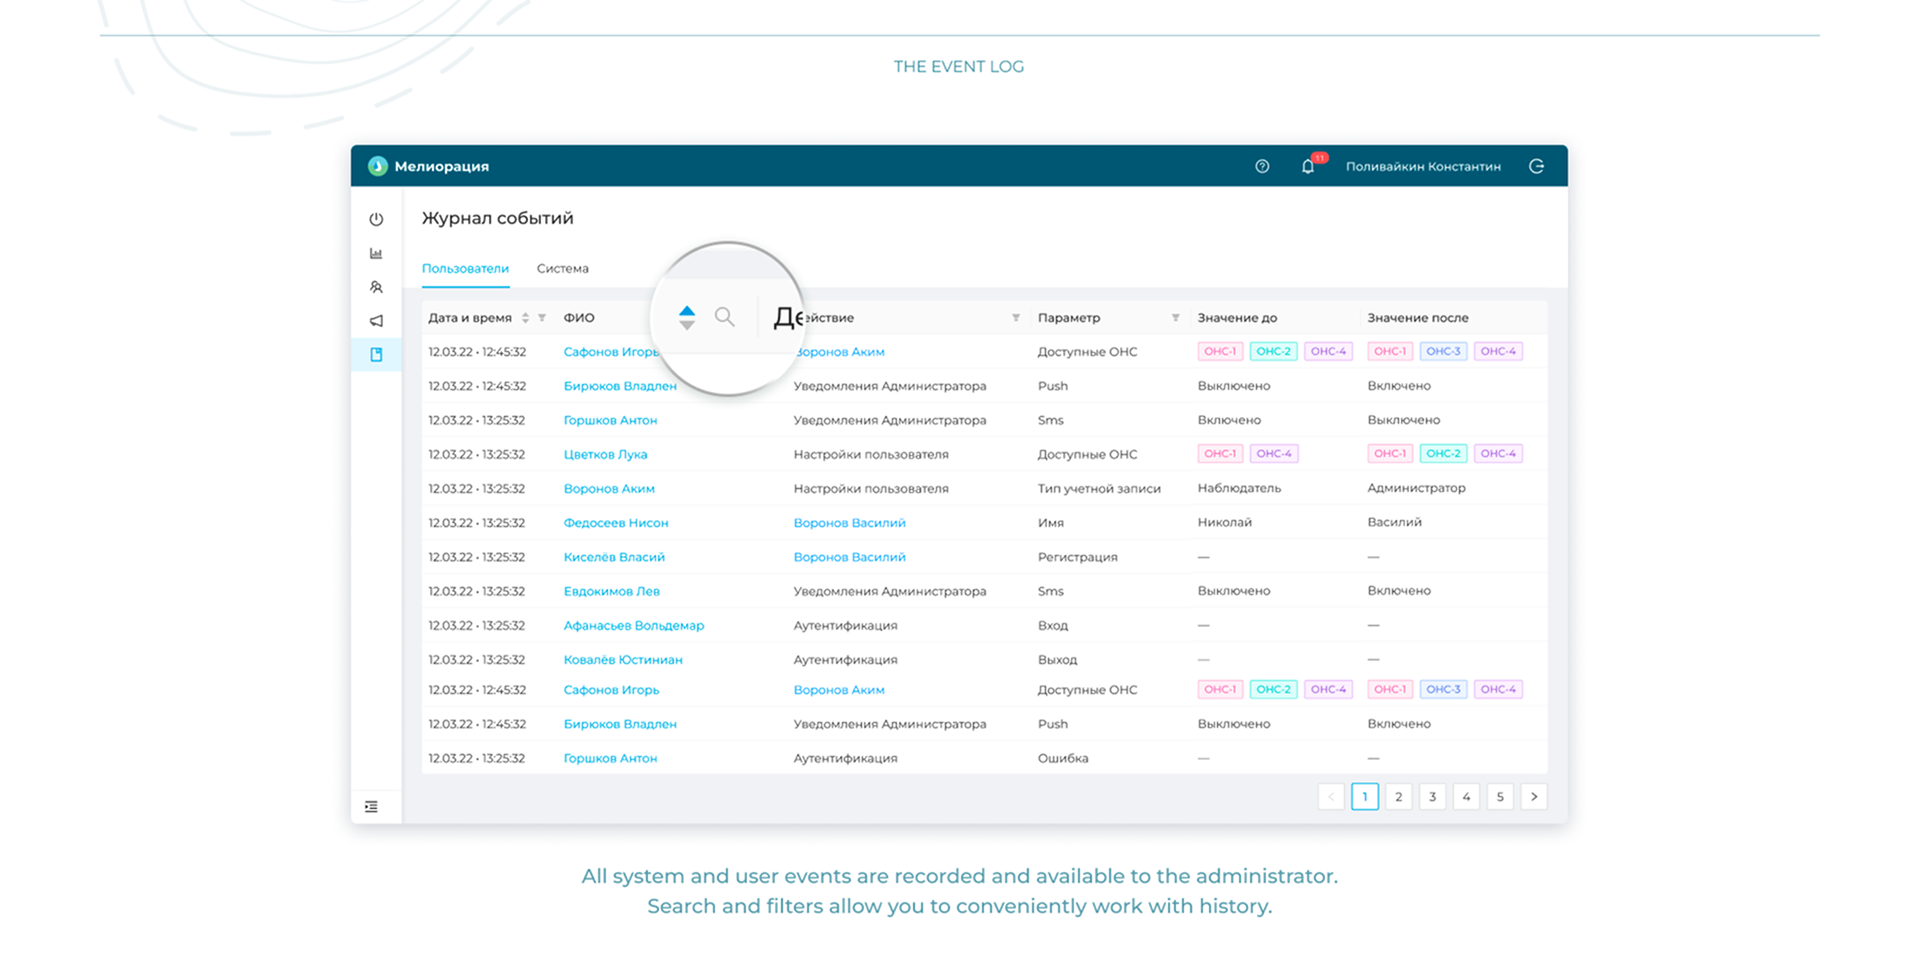Click the megaphone announcements sidebar icon
This screenshot has height=972, width=1920.
click(x=376, y=321)
